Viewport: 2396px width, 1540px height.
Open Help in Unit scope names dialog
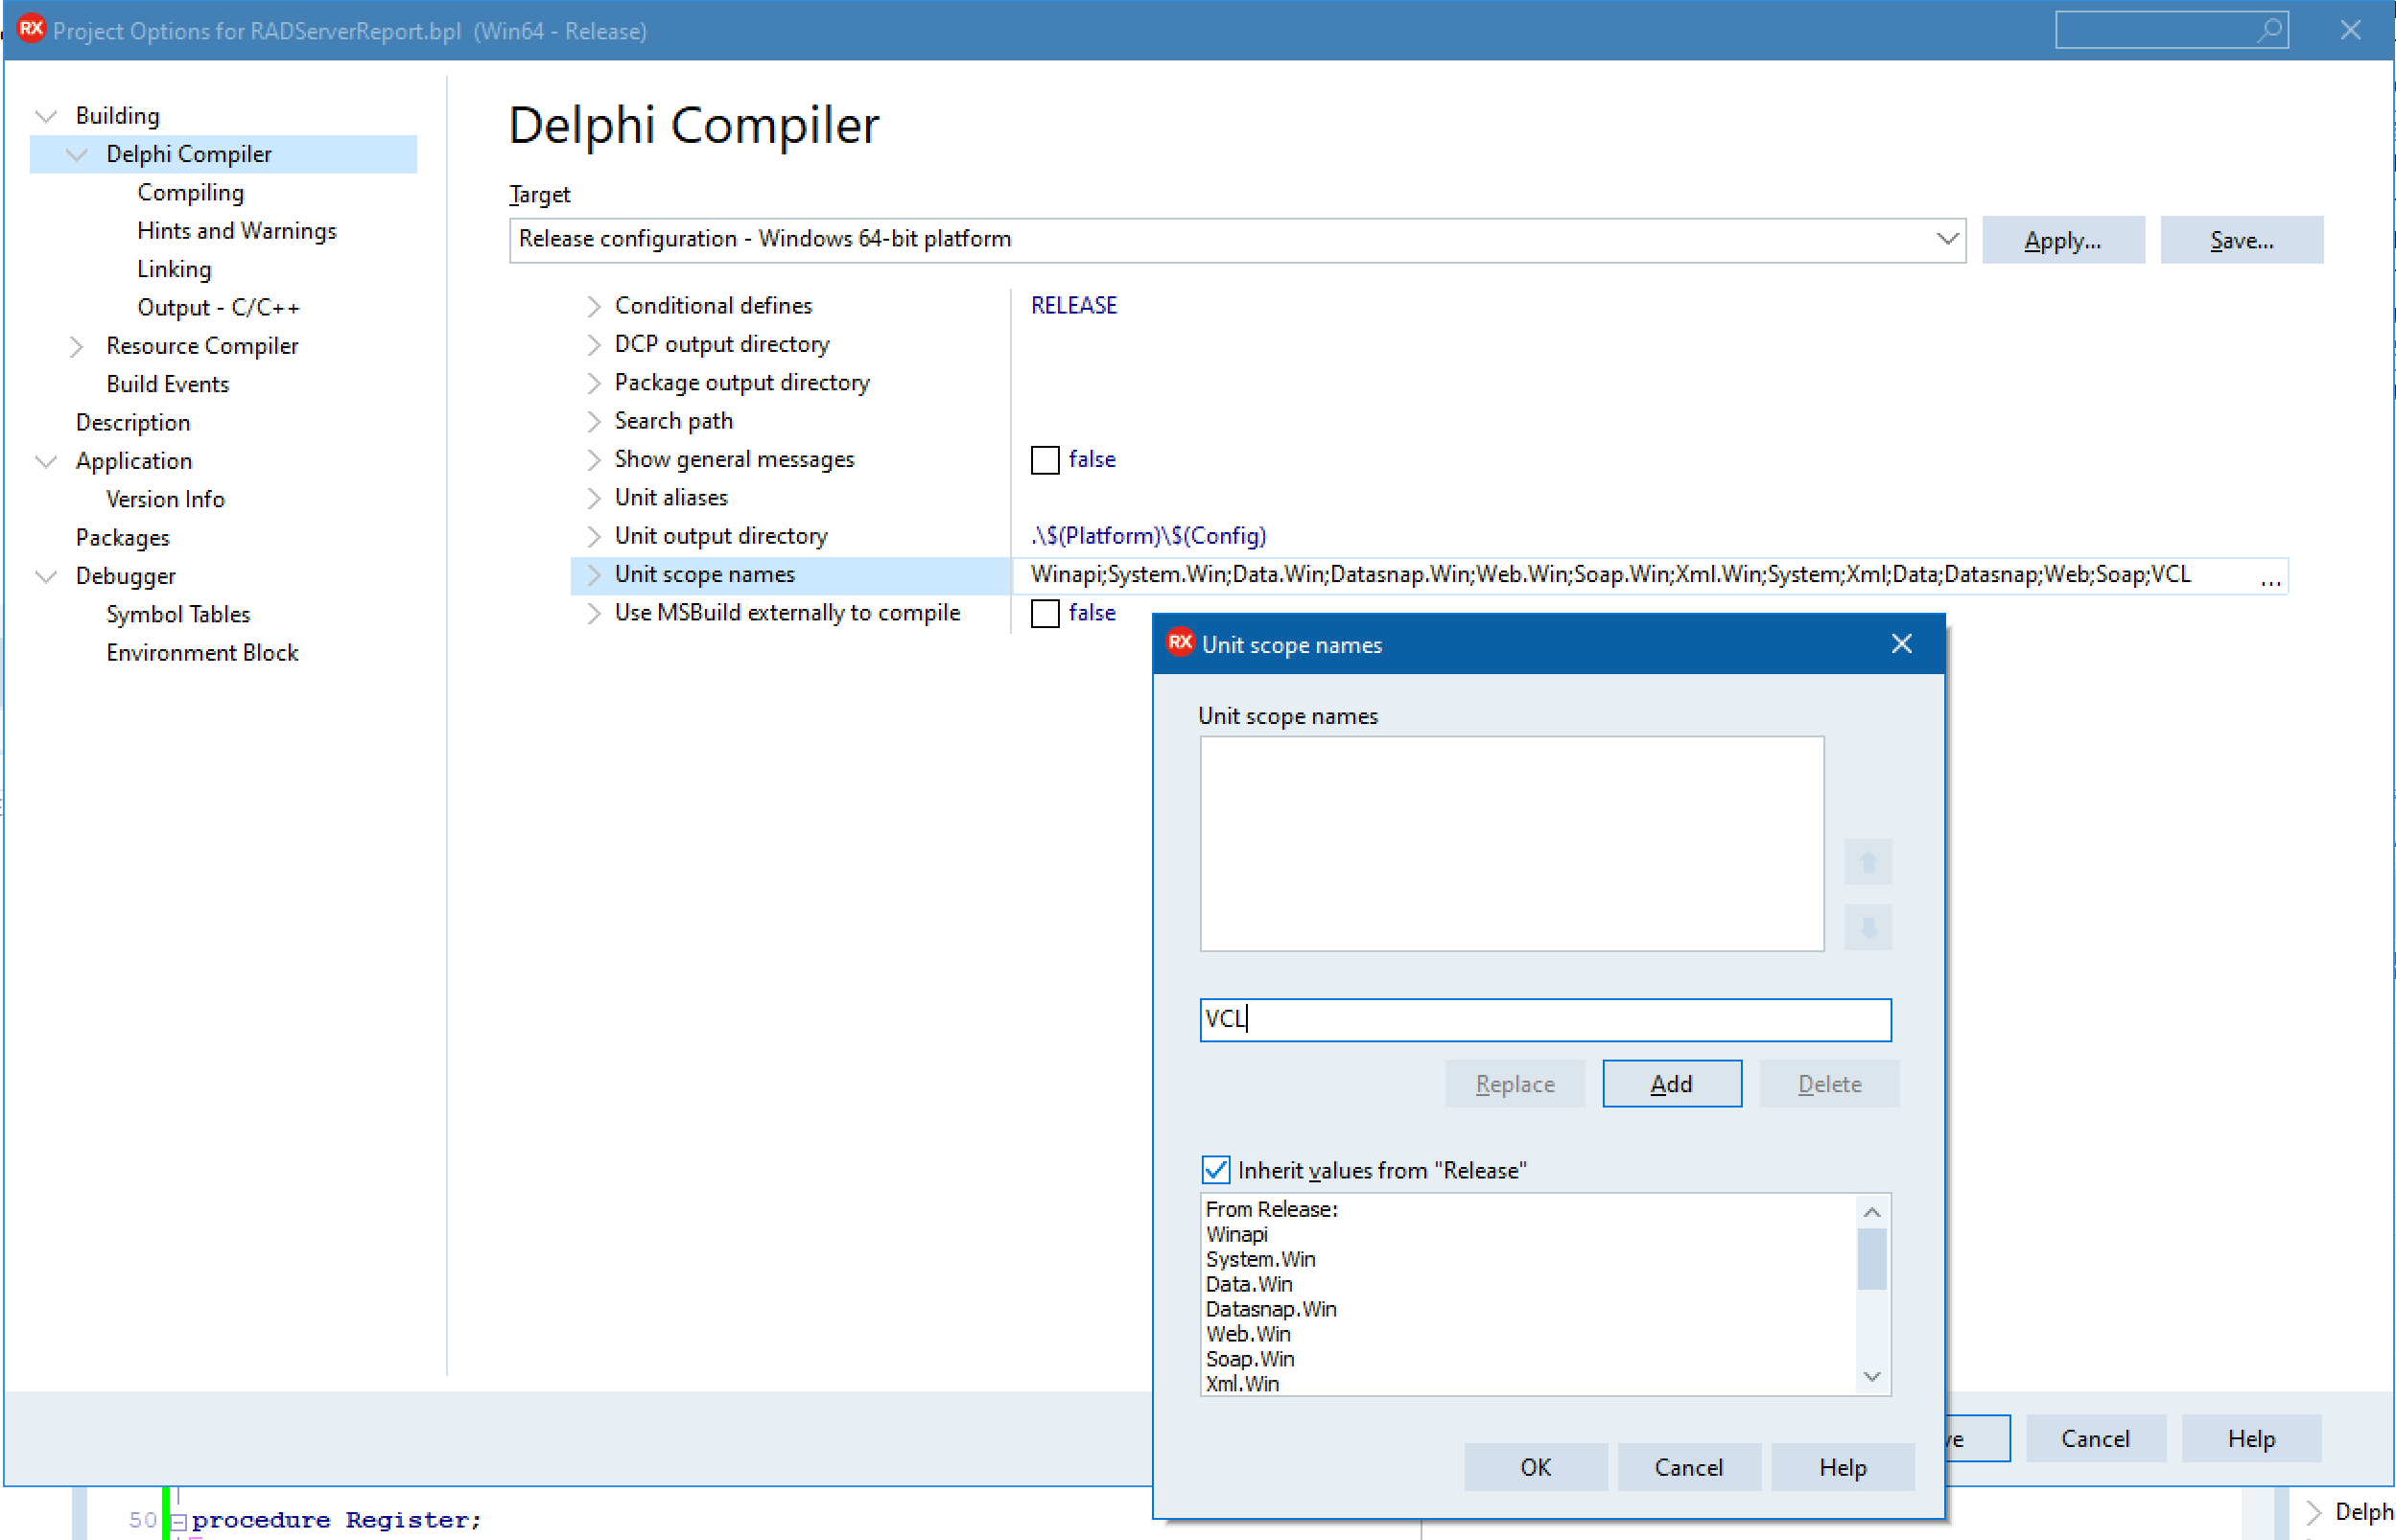tap(1842, 1467)
